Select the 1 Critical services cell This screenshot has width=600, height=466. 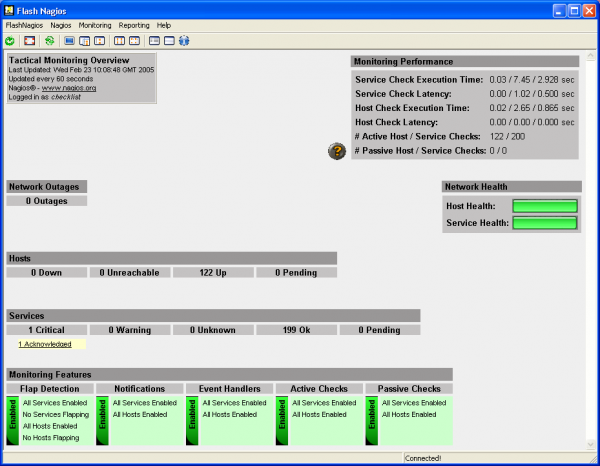tap(46, 330)
